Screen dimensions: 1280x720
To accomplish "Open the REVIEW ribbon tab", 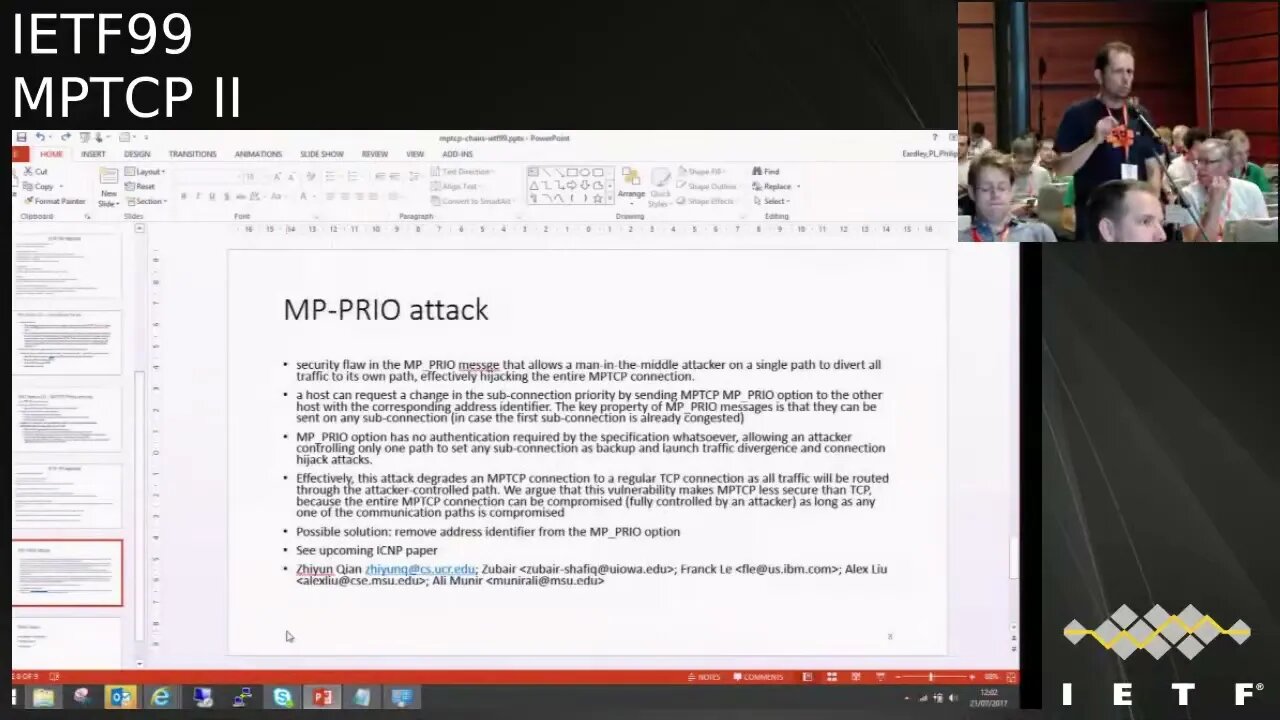I will tap(375, 154).
